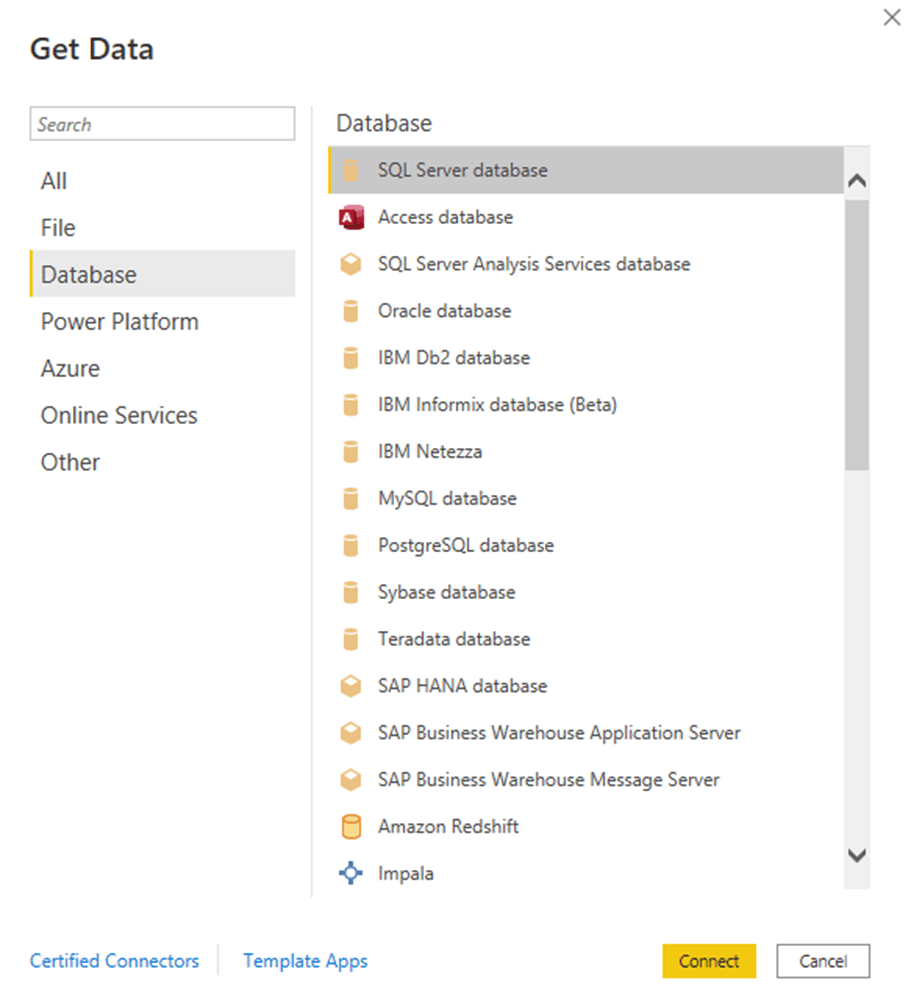The width and height of the screenshot is (911, 1008).
Task: Click the scroll up arrow
Action: point(857,181)
